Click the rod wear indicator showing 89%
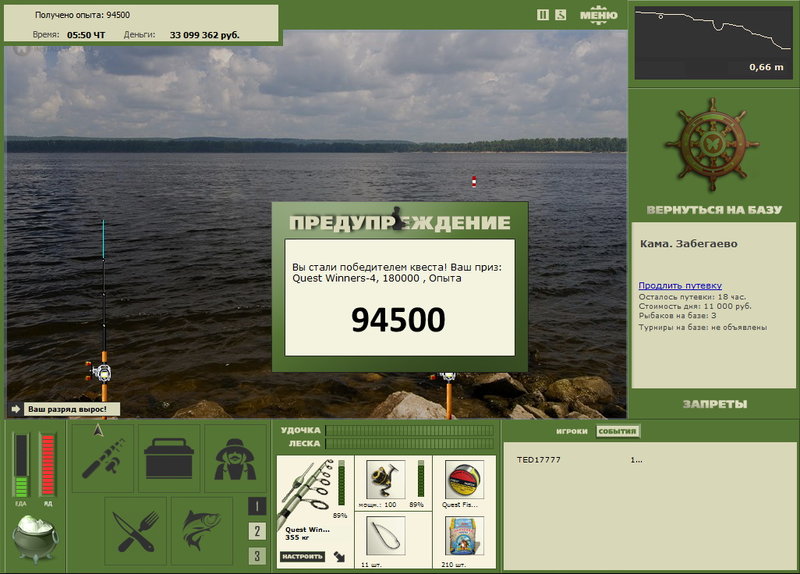The image size is (800, 574). (x=341, y=483)
